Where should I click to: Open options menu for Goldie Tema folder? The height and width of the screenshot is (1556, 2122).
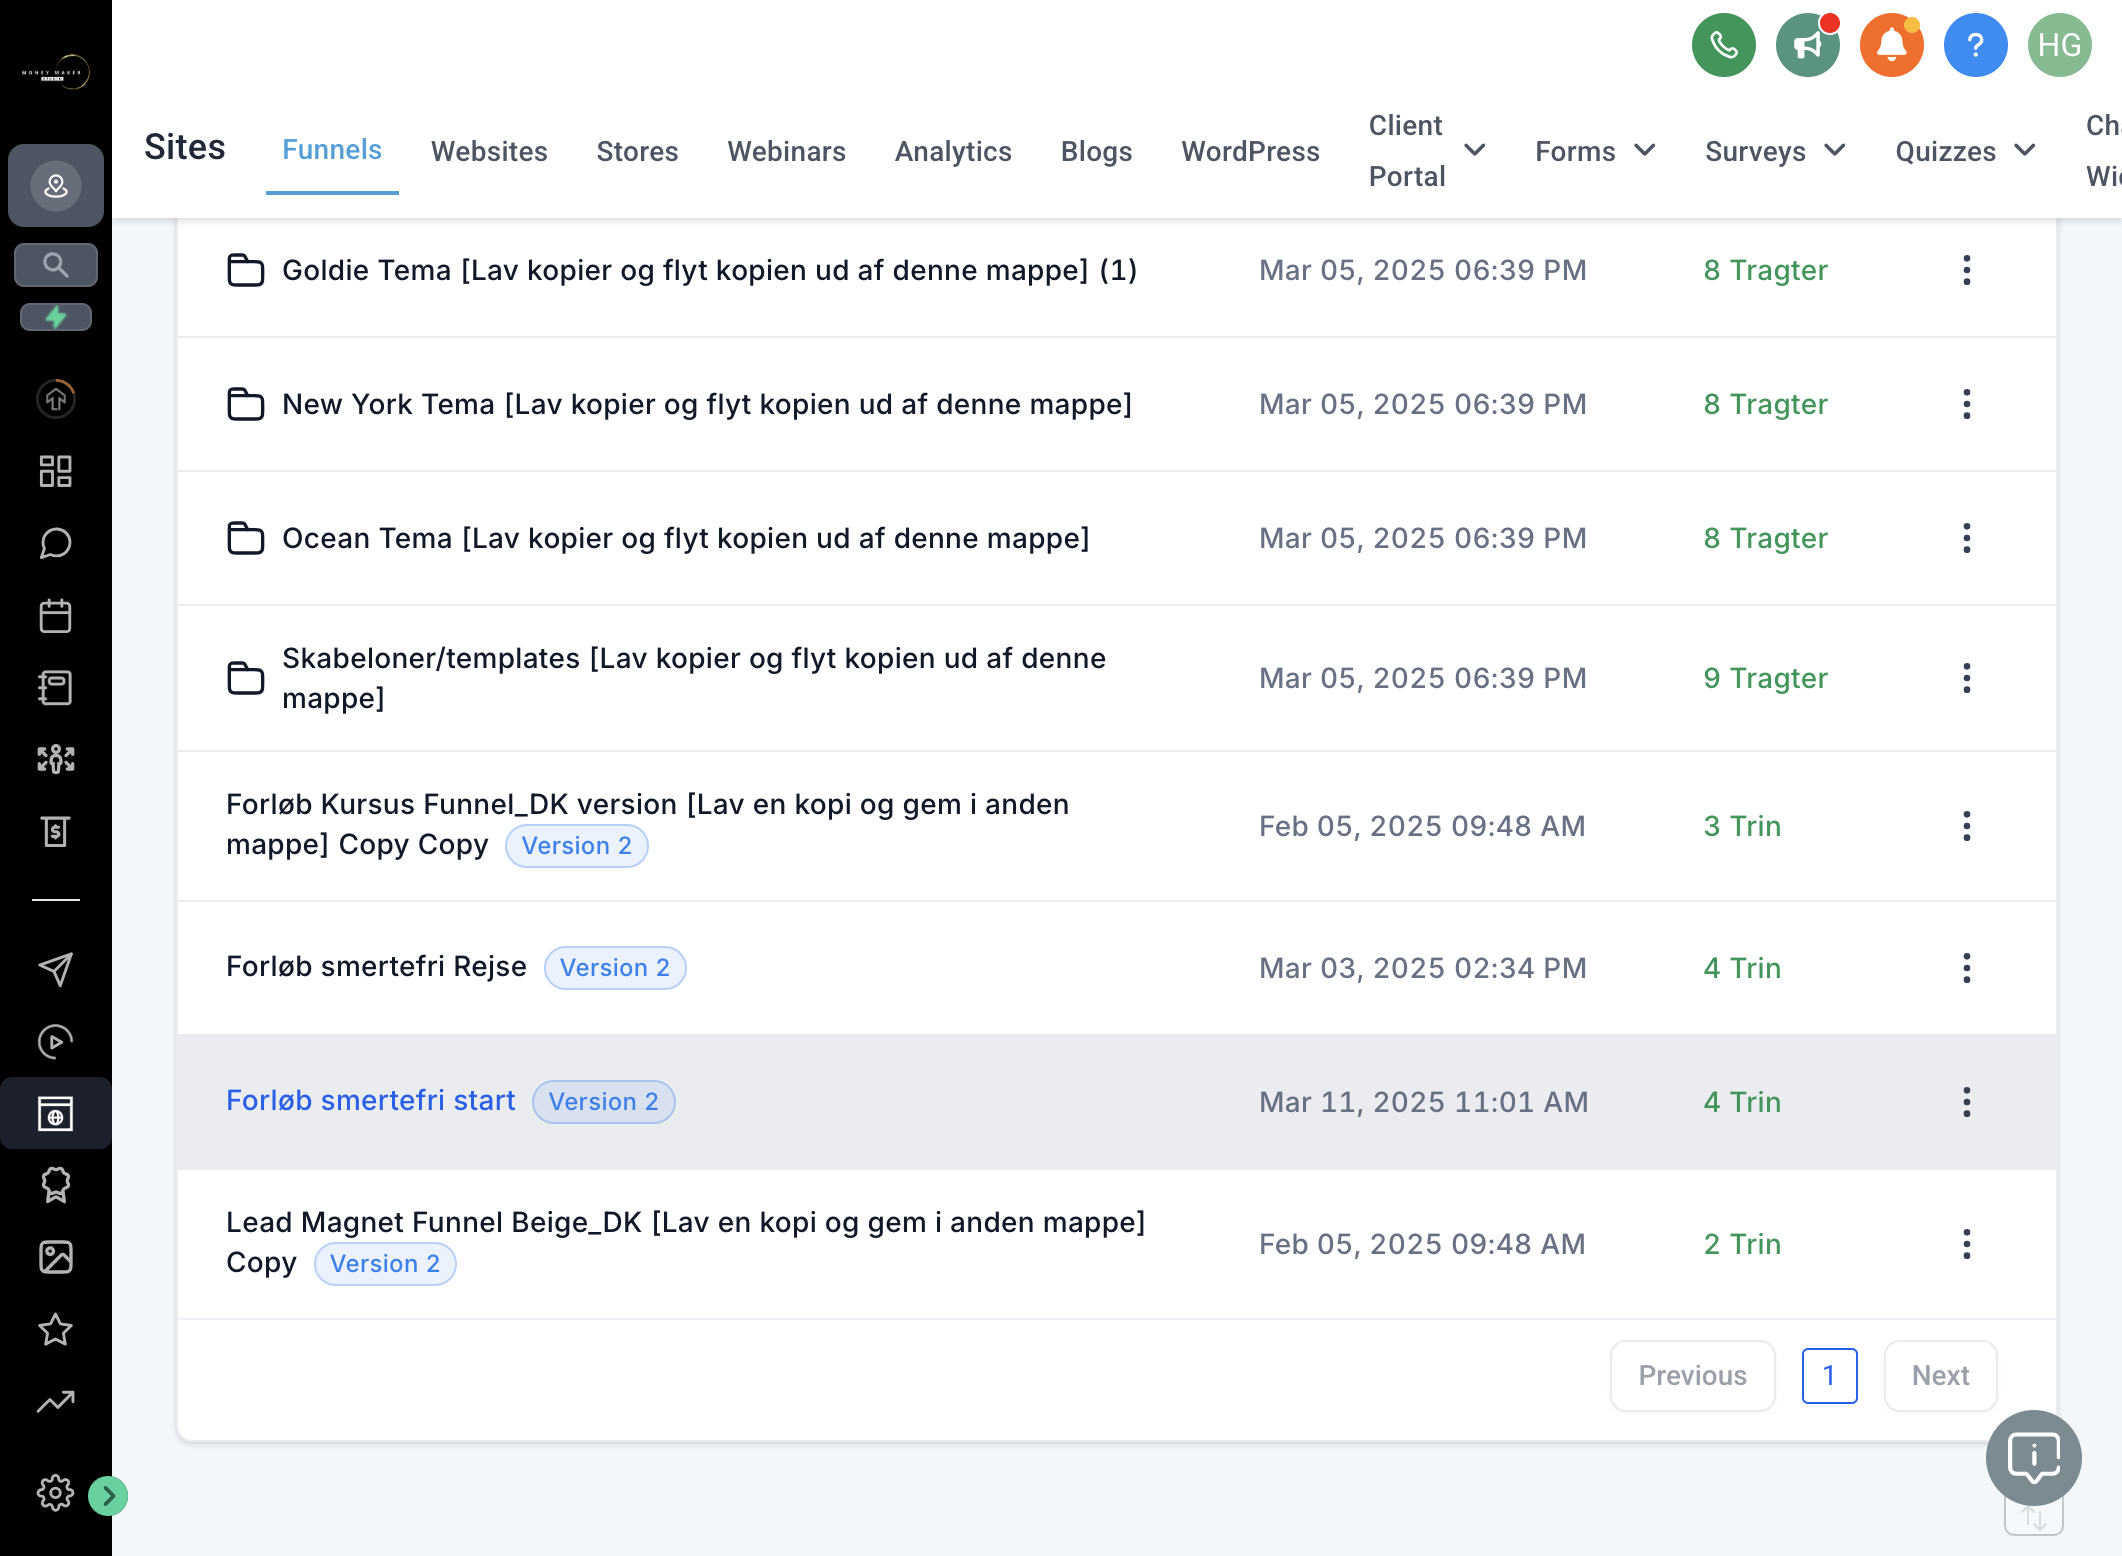coord(1966,270)
